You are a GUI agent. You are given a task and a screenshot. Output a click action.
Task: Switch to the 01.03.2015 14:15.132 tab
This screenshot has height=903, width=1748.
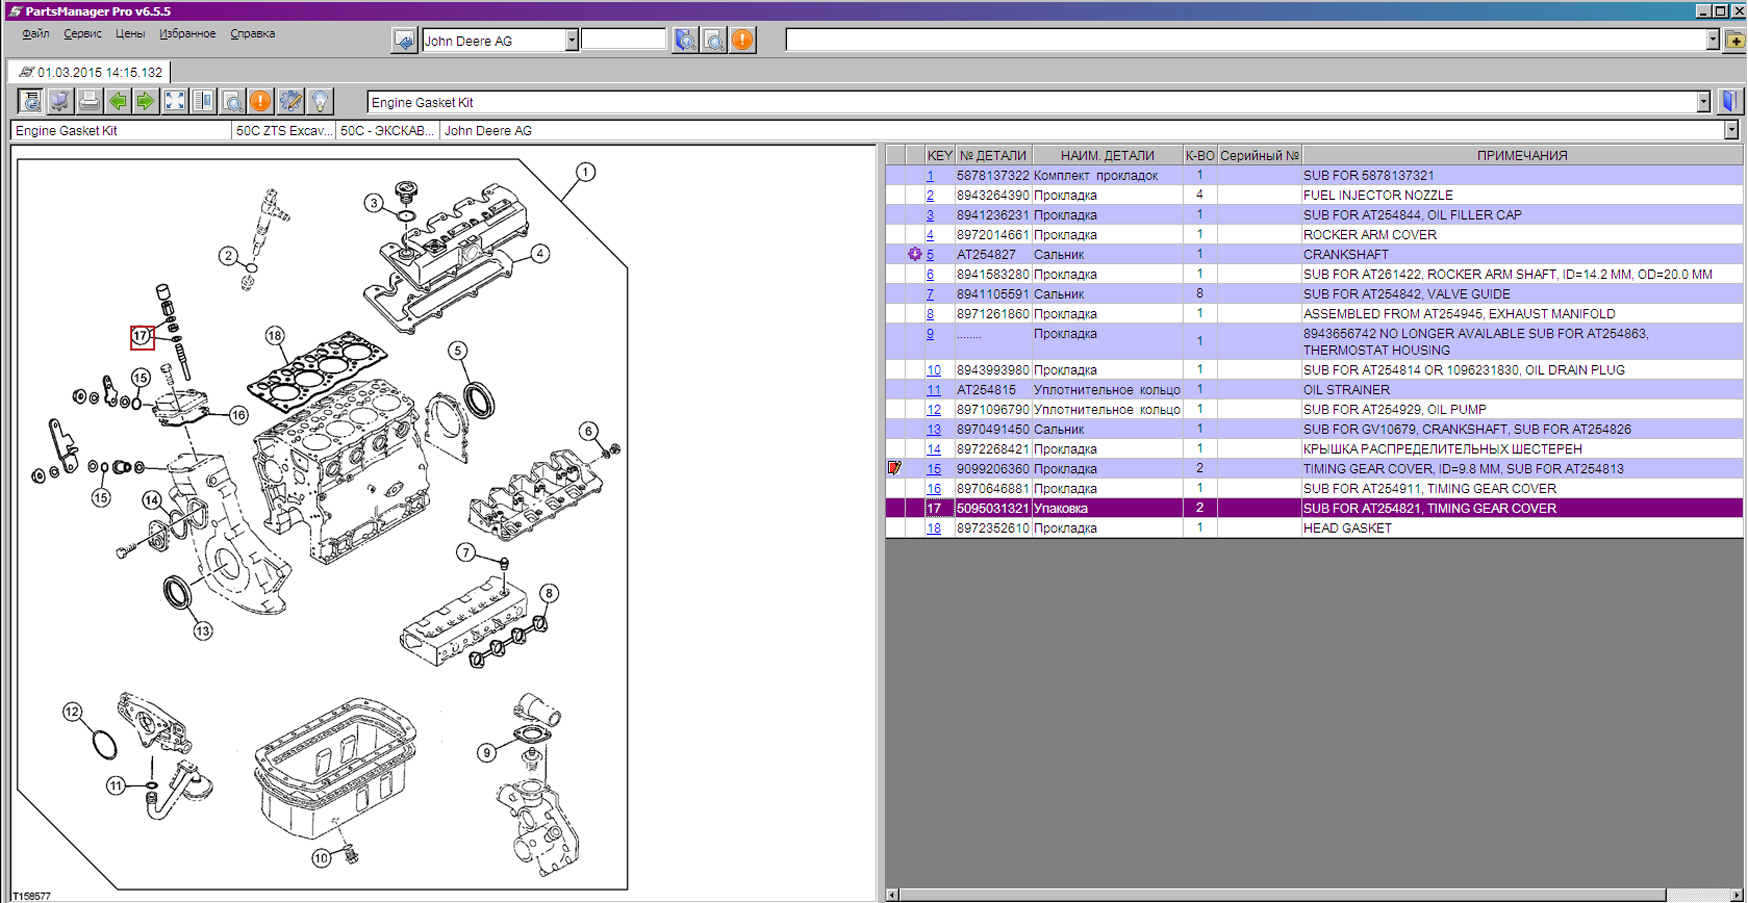(90, 72)
